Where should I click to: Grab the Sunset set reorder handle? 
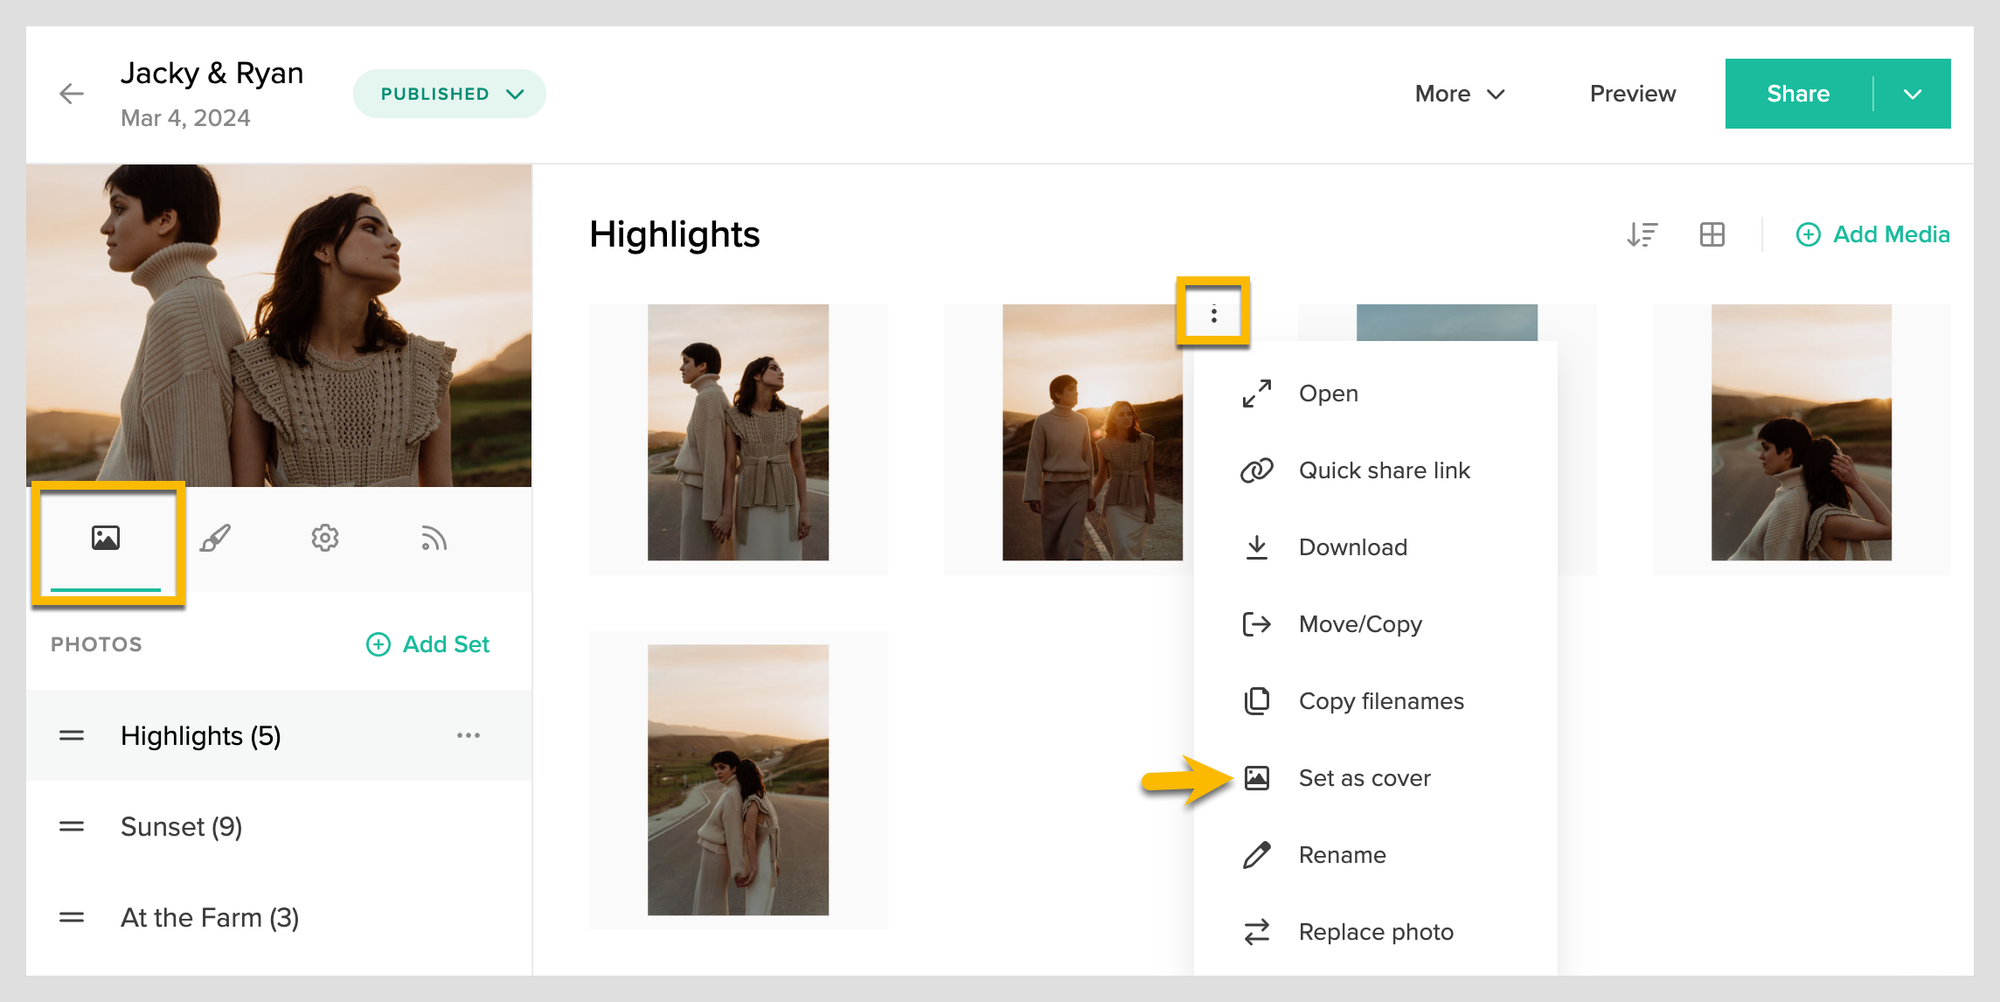point(71,827)
